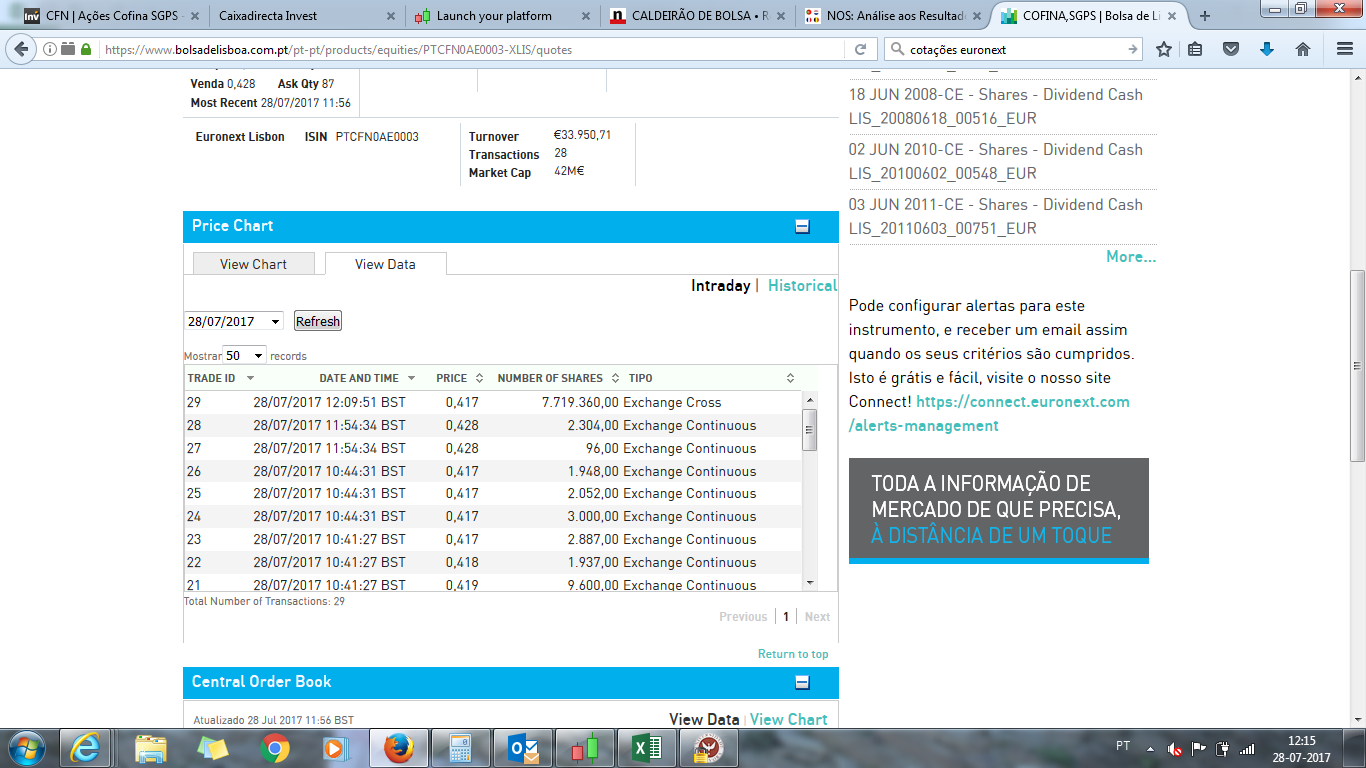Open the muted volume tray icon
This screenshot has width=1366, height=768.
[x=1176, y=748]
